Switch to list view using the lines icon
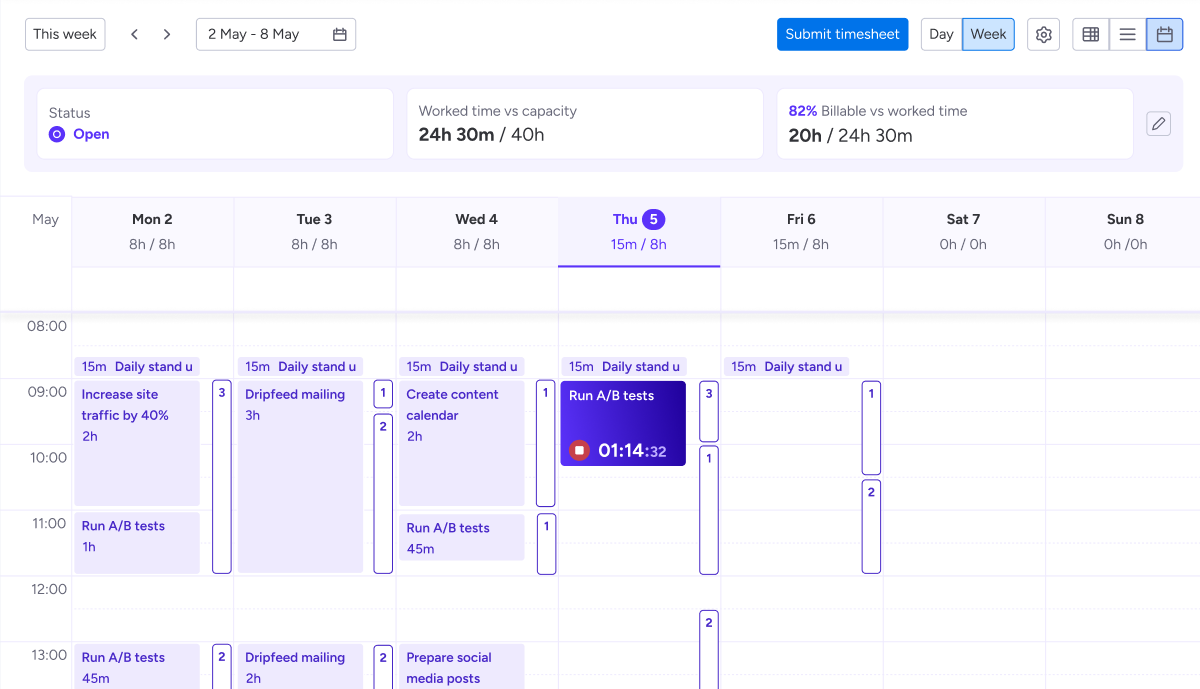This screenshot has height=689, width=1200. [1127, 34]
